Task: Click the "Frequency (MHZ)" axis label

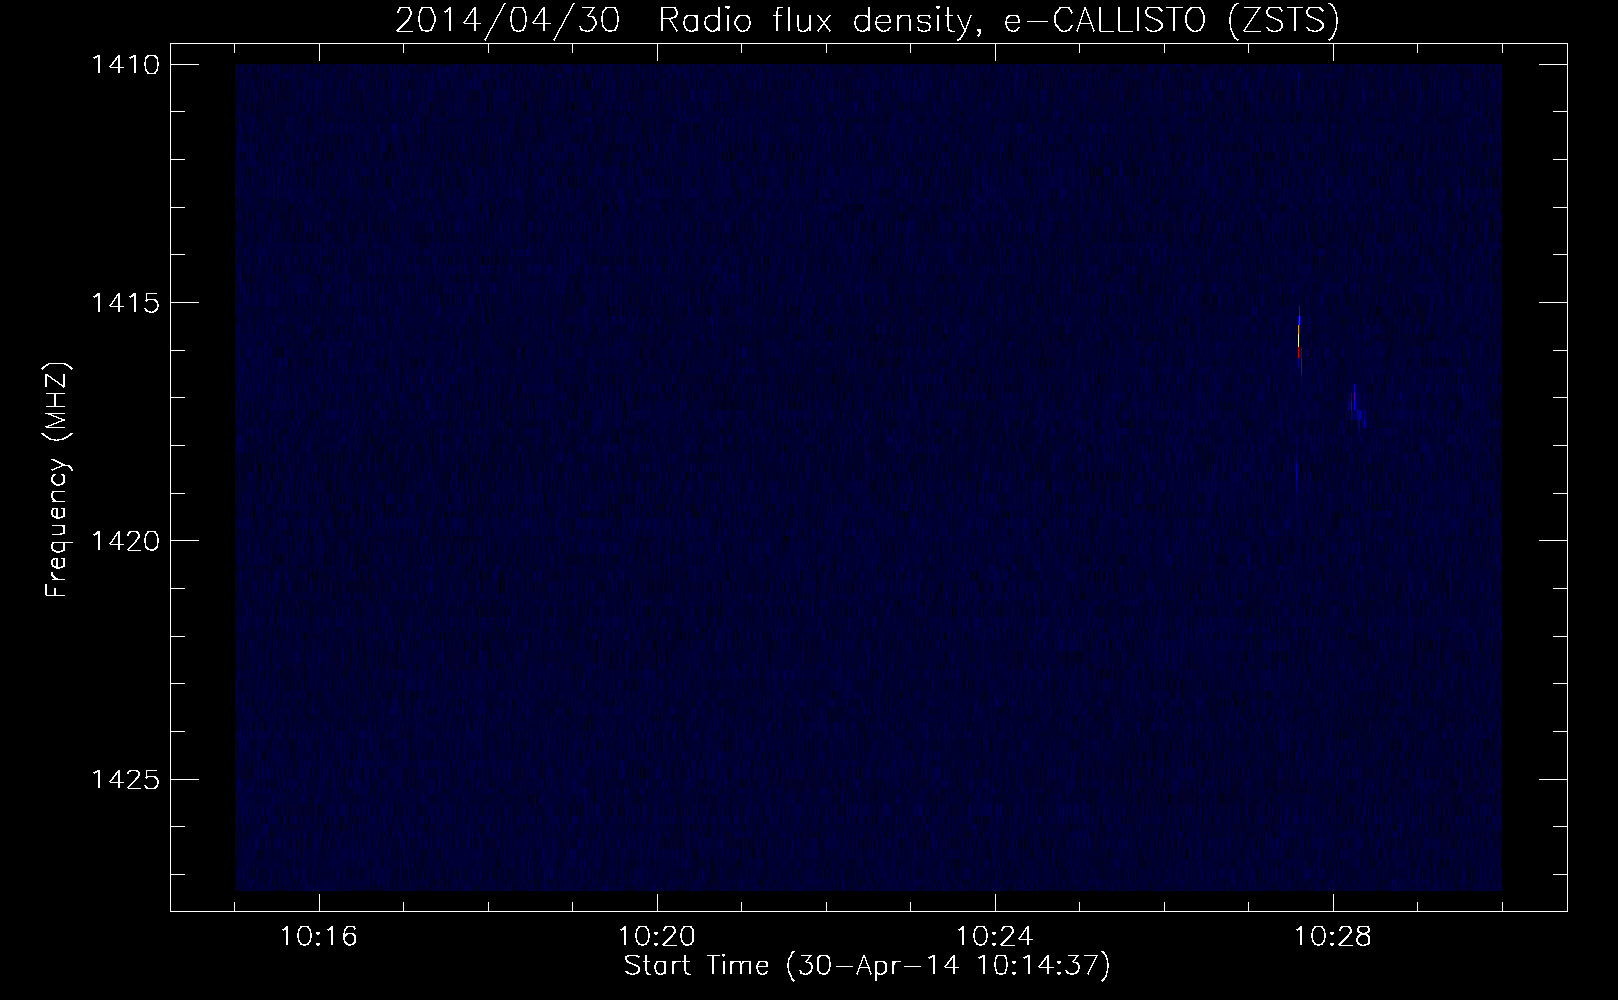Action: [x=58, y=480]
